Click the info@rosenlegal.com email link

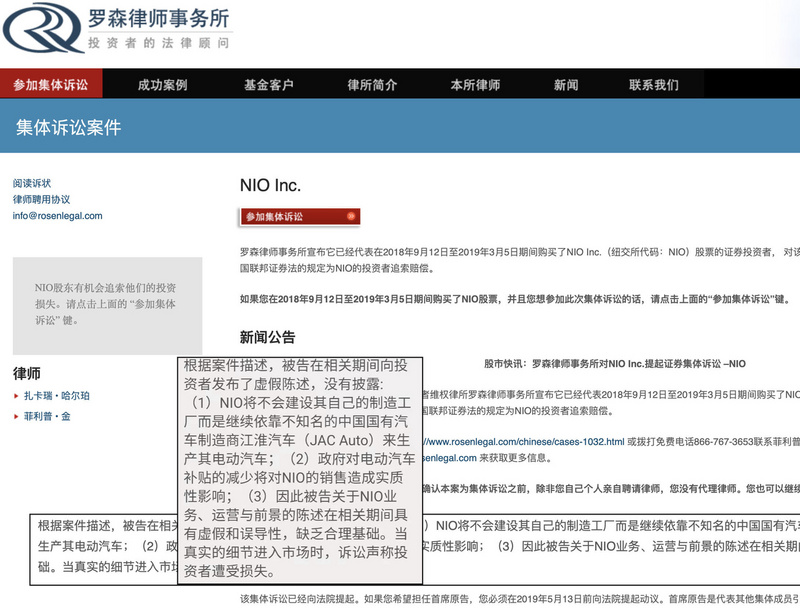58,216
